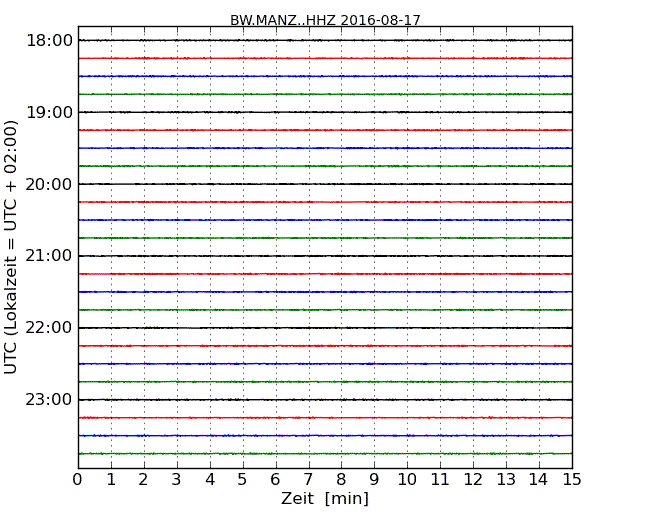Select the last green trace at plot bottom
This screenshot has width=650, height=520.
coord(325,454)
